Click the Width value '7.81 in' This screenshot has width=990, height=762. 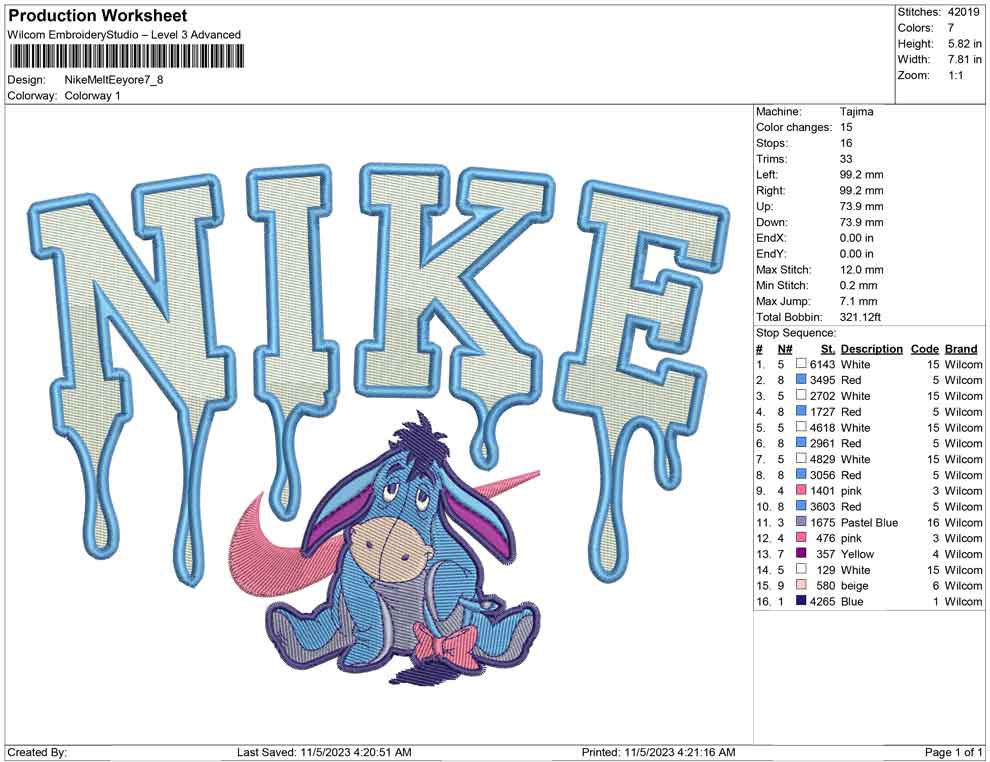[964, 59]
